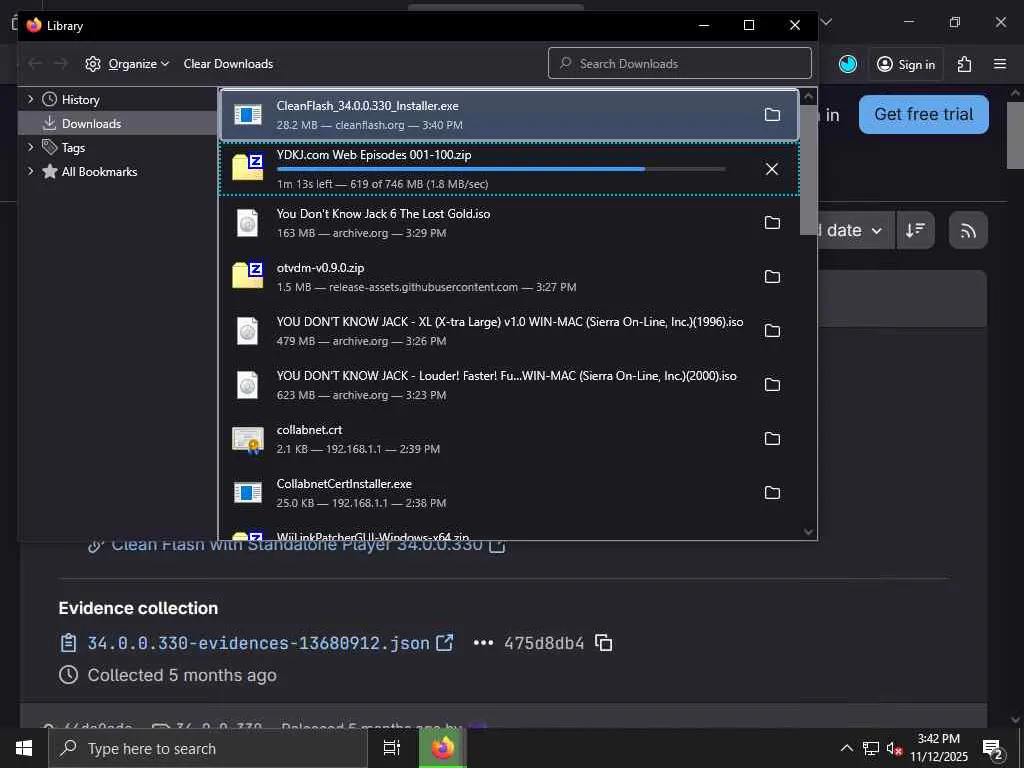Open the taskbar clock showing 3:42 PM

[x=939, y=748]
